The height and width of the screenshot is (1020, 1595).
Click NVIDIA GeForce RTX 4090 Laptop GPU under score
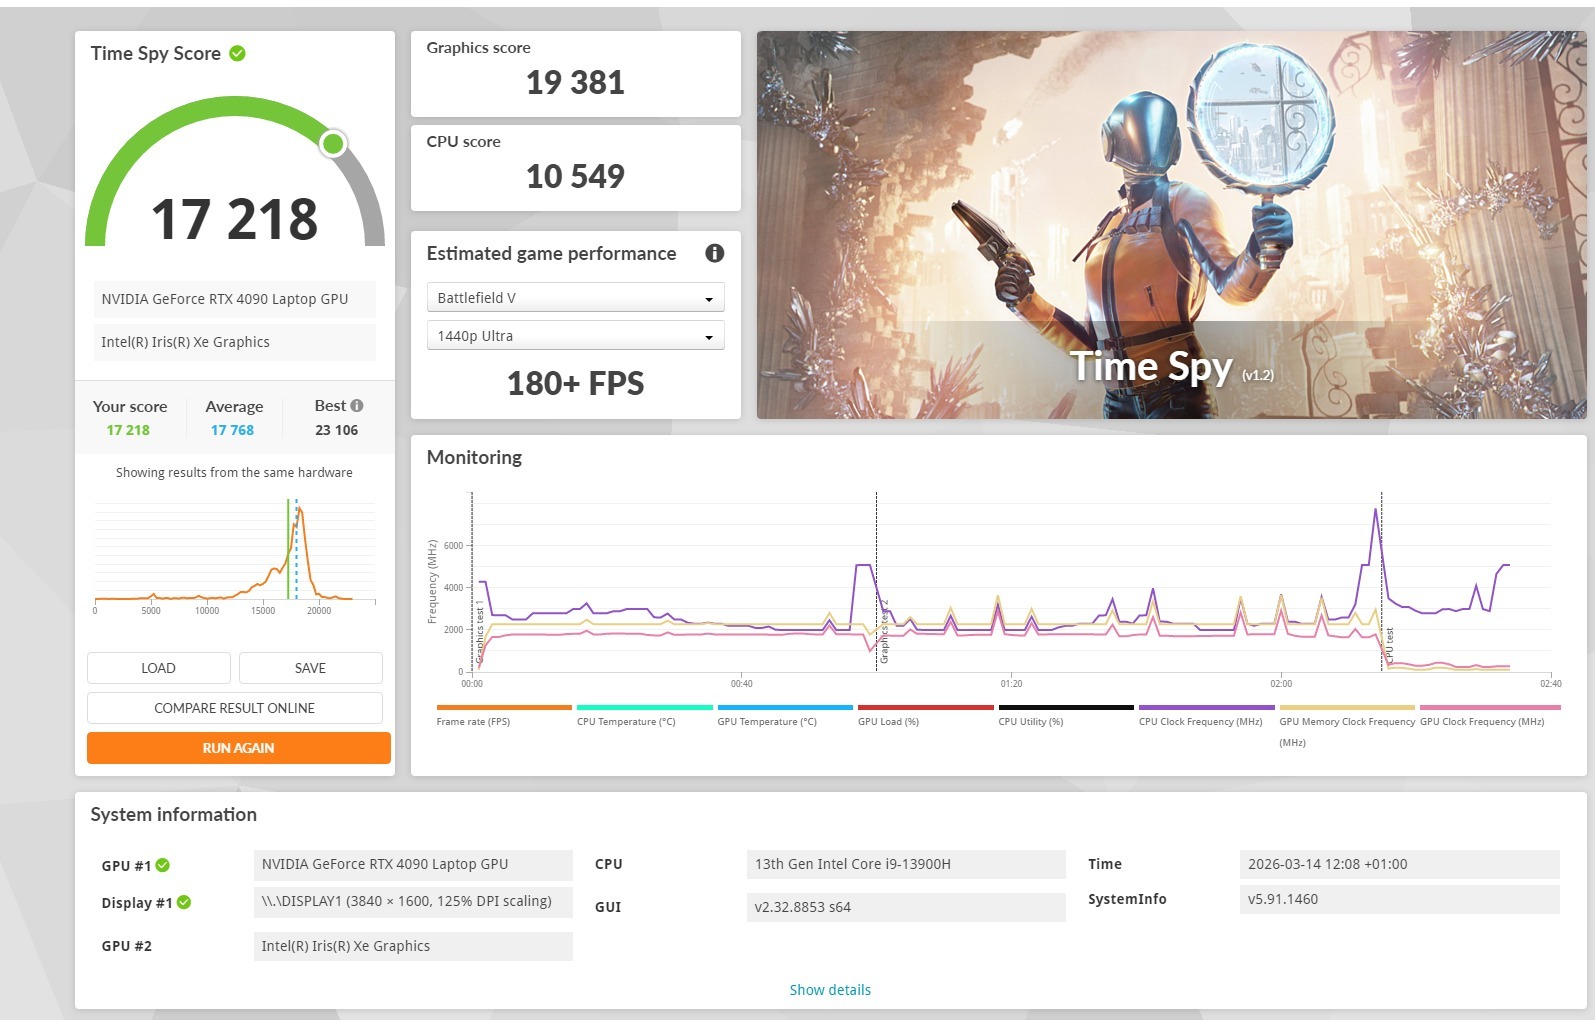235,299
